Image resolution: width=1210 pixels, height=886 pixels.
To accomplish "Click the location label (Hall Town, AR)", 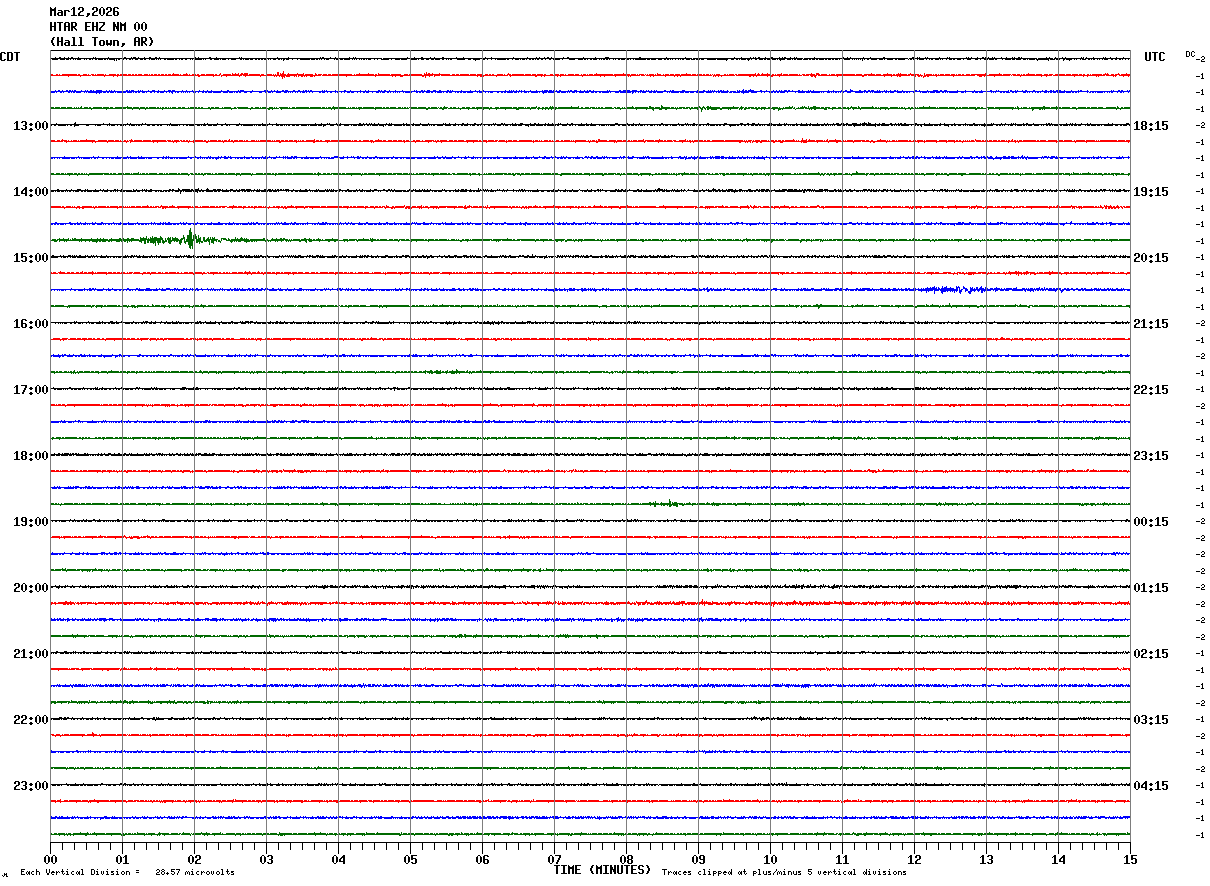I will point(101,42).
